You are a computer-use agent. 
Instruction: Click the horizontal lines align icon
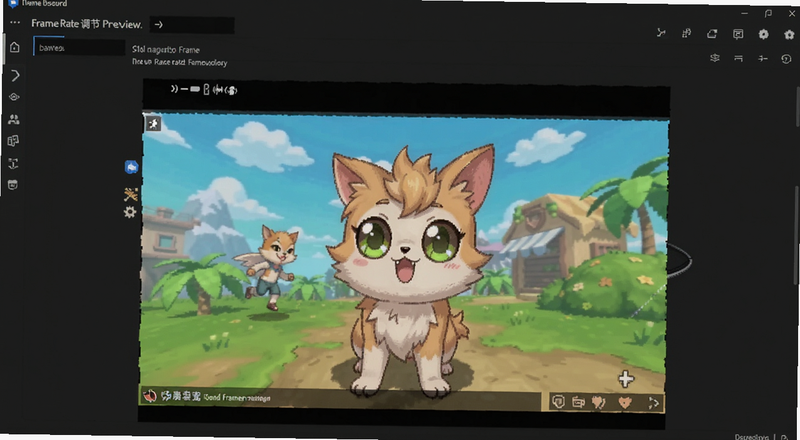(x=738, y=58)
